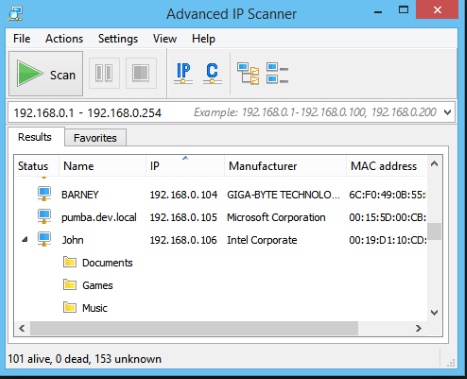Click the status bar alive/dead count
The width and height of the screenshot is (467, 379).
point(85,359)
